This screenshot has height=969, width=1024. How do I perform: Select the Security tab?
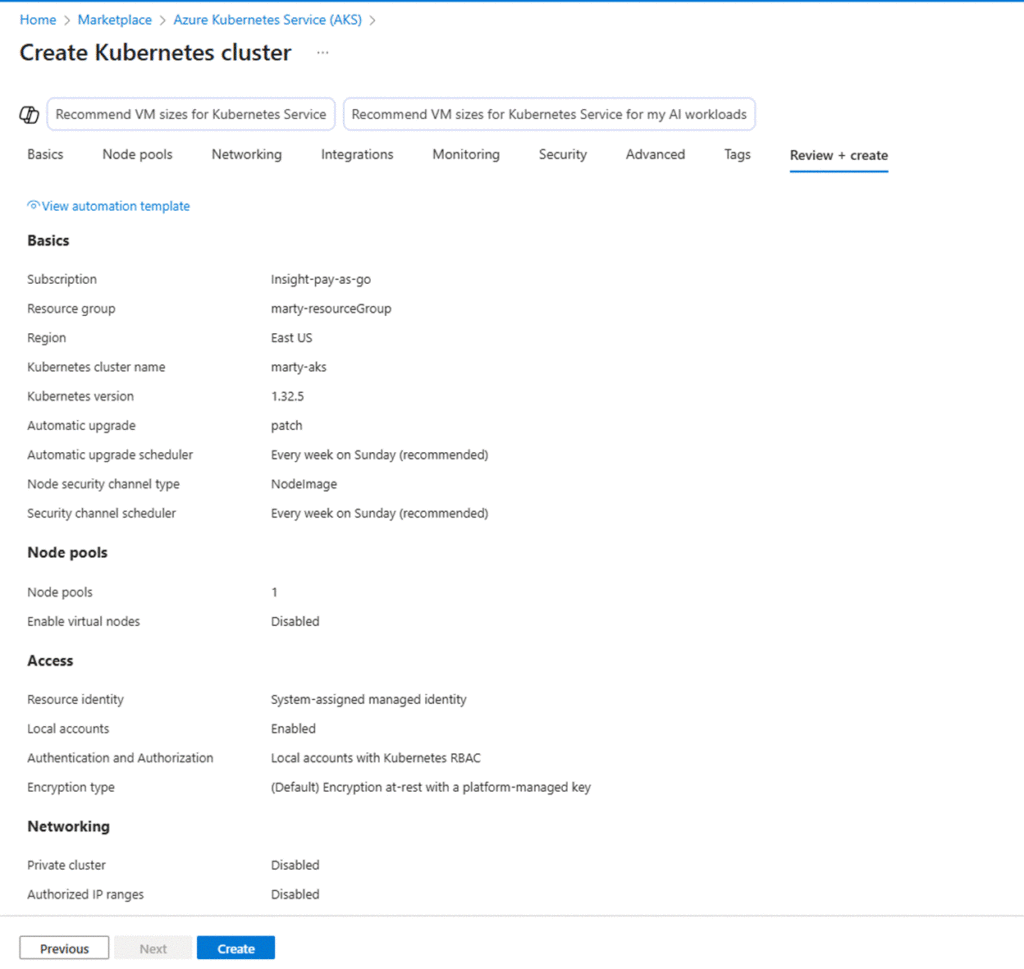point(562,155)
